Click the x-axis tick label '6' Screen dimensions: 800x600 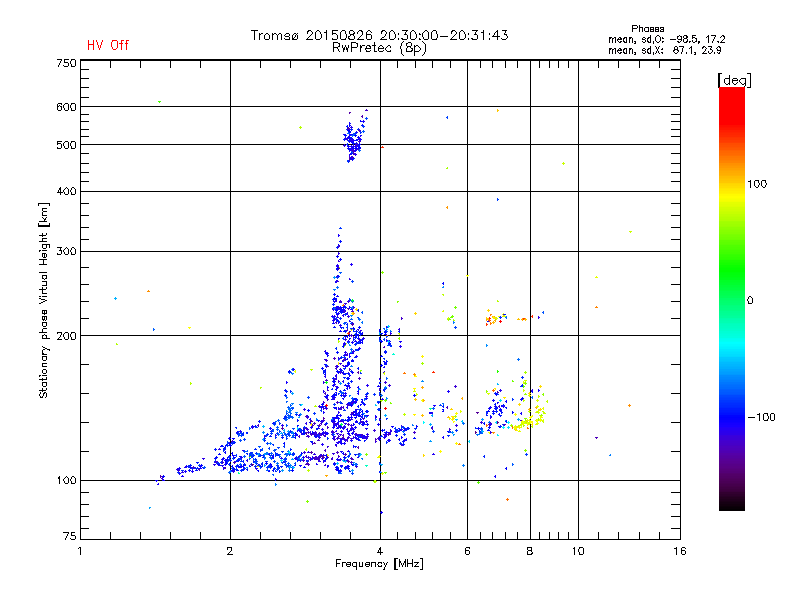tap(467, 551)
